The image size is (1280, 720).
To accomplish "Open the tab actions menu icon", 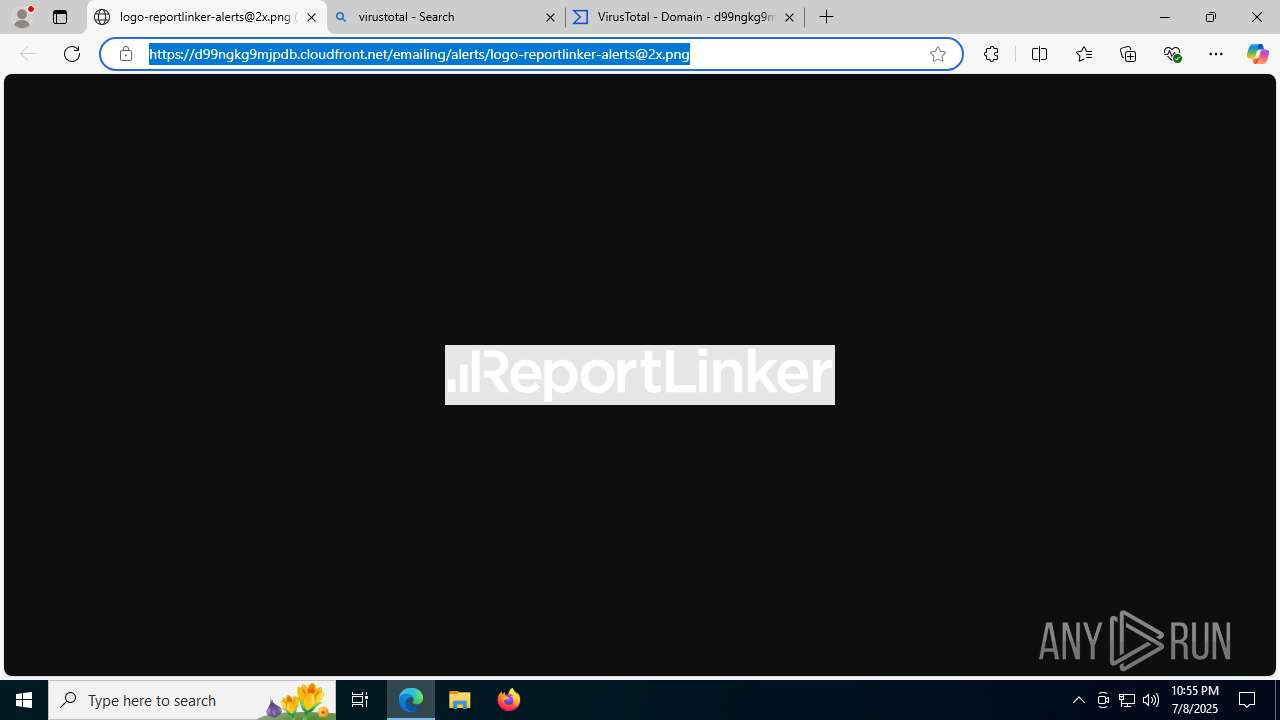I will click(x=60, y=17).
